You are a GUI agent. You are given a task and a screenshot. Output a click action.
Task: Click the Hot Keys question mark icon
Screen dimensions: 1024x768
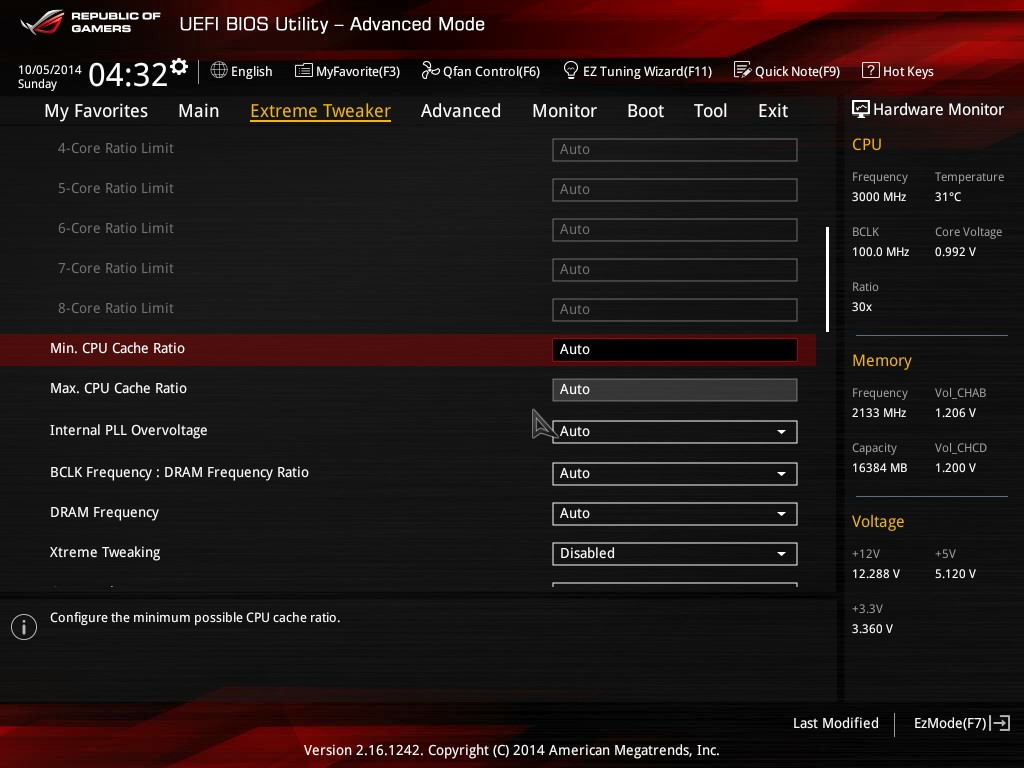[871, 70]
